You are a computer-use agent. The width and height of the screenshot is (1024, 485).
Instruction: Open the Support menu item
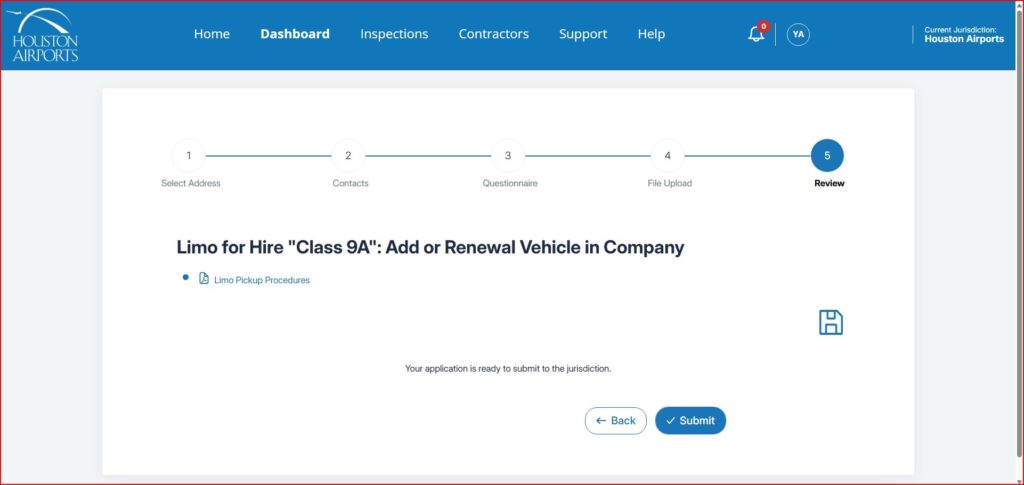[x=583, y=34]
